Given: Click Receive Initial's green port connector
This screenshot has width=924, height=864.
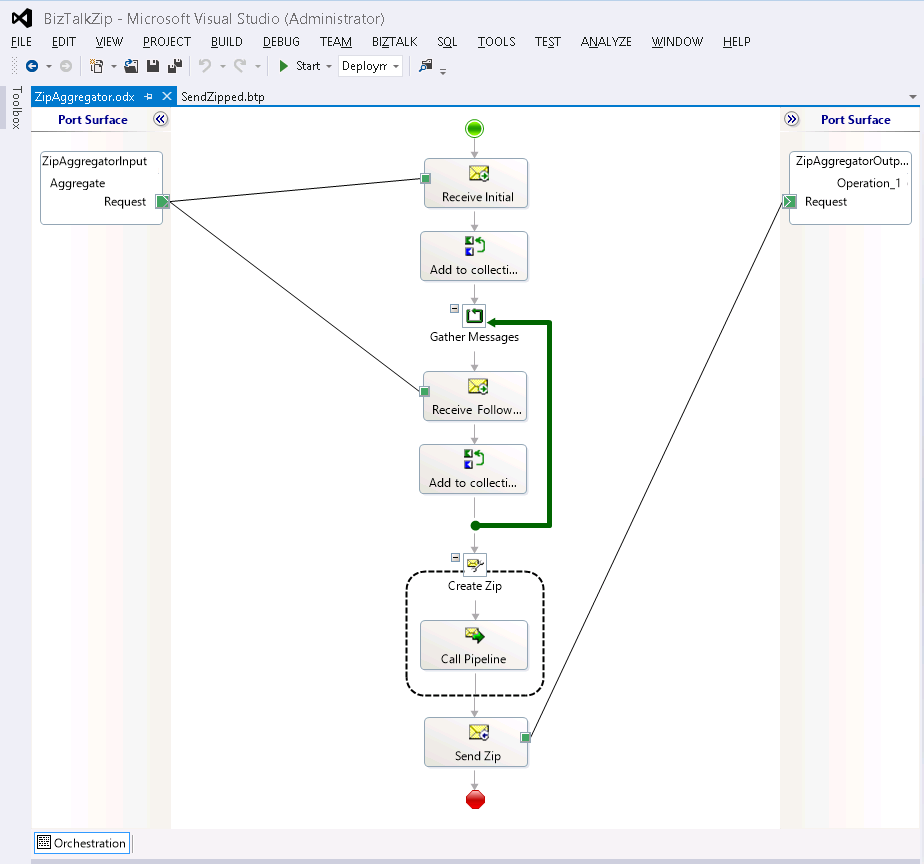Looking at the screenshot, I should [425, 179].
